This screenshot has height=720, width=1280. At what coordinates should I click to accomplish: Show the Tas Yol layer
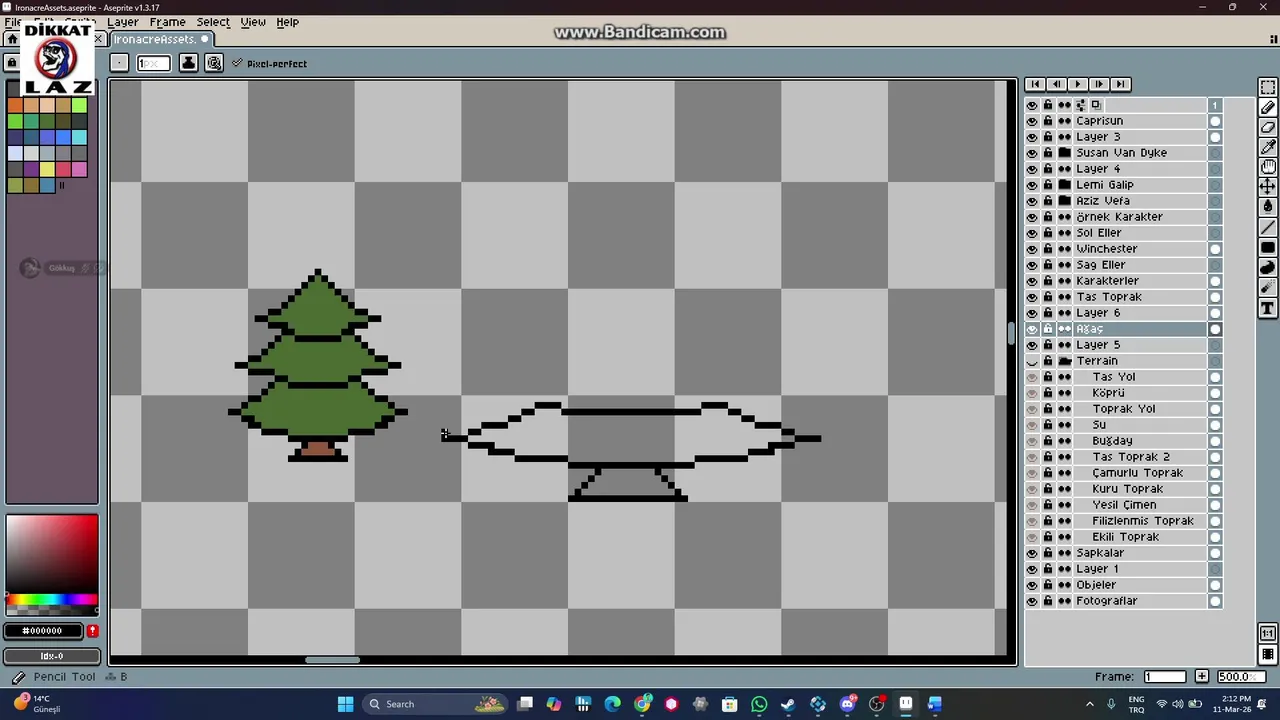click(1032, 377)
